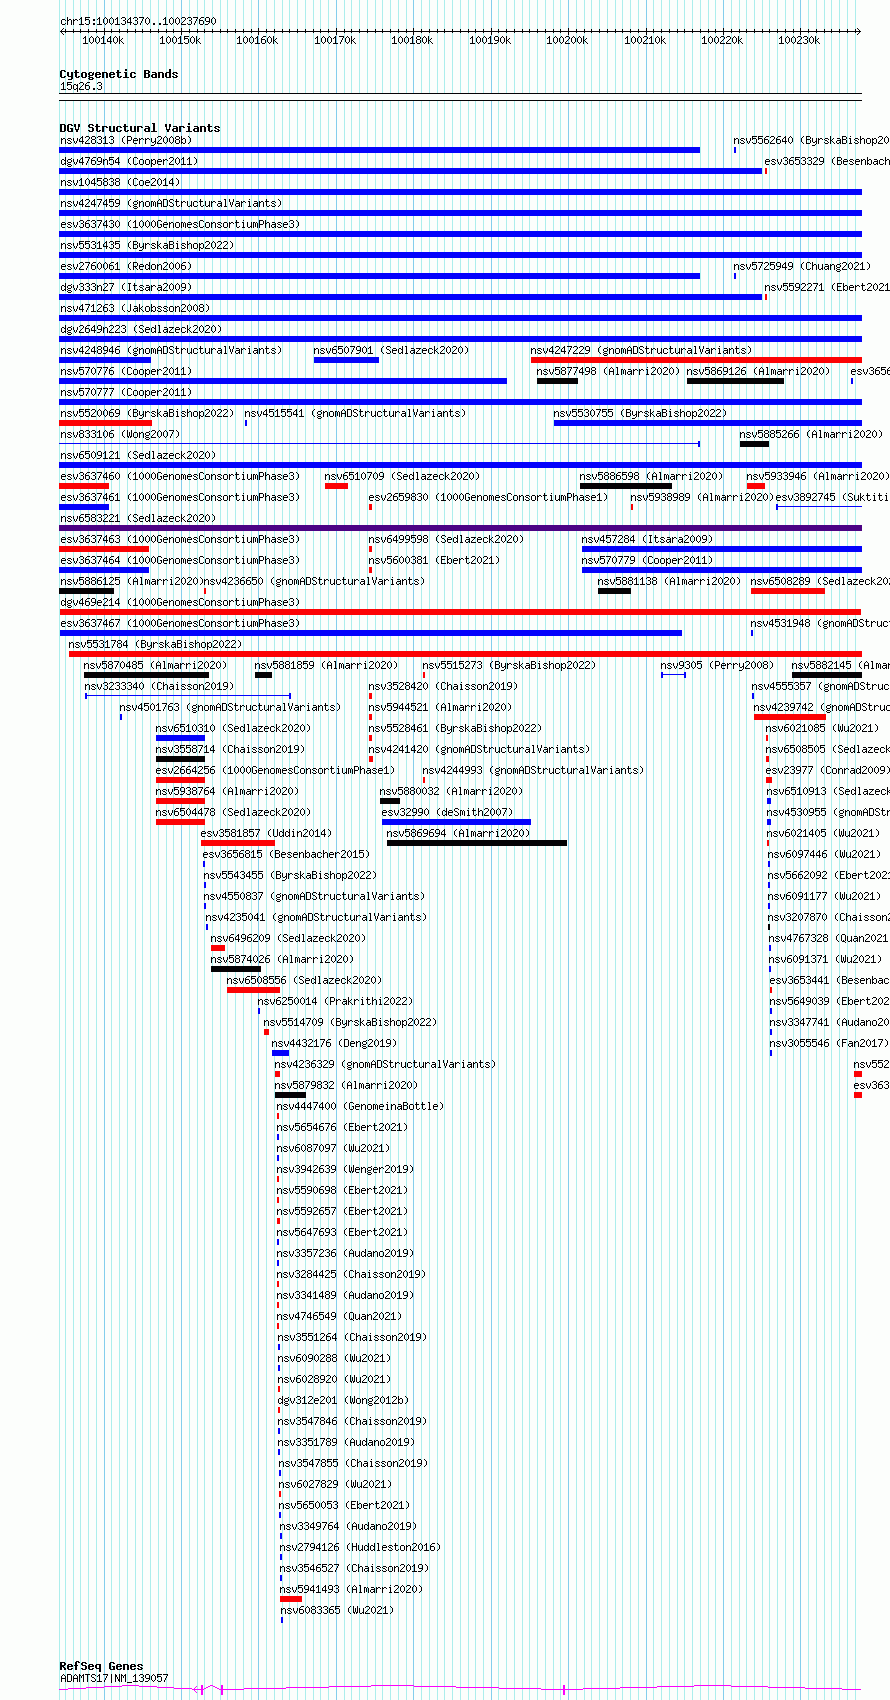Click nsv471263 (Jakobsson2008) label

[x=135, y=309]
